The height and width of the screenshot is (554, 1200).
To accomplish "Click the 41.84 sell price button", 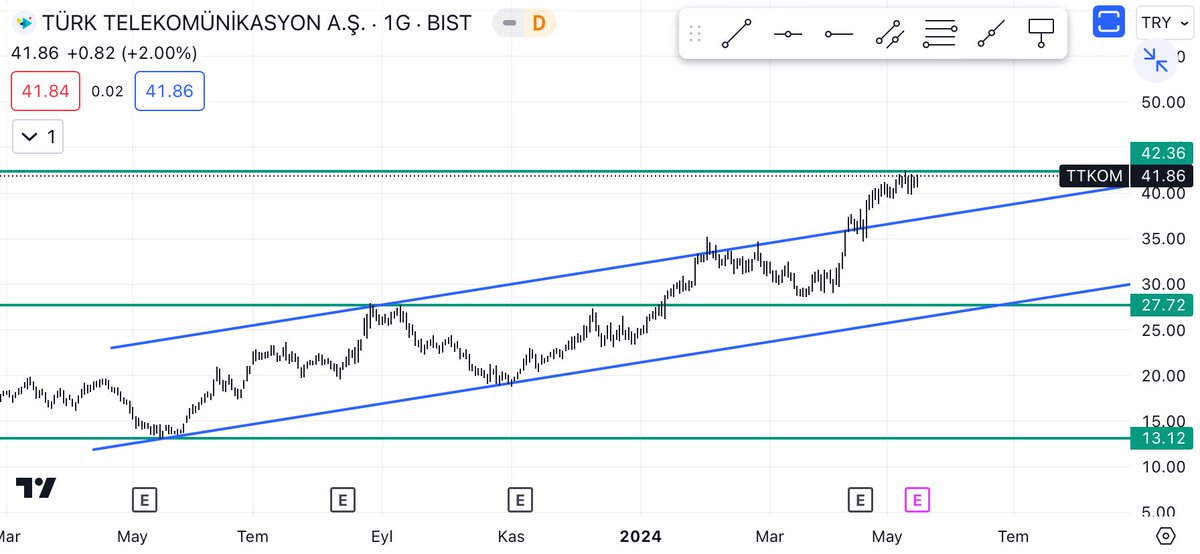I will click(x=45, y=91).
